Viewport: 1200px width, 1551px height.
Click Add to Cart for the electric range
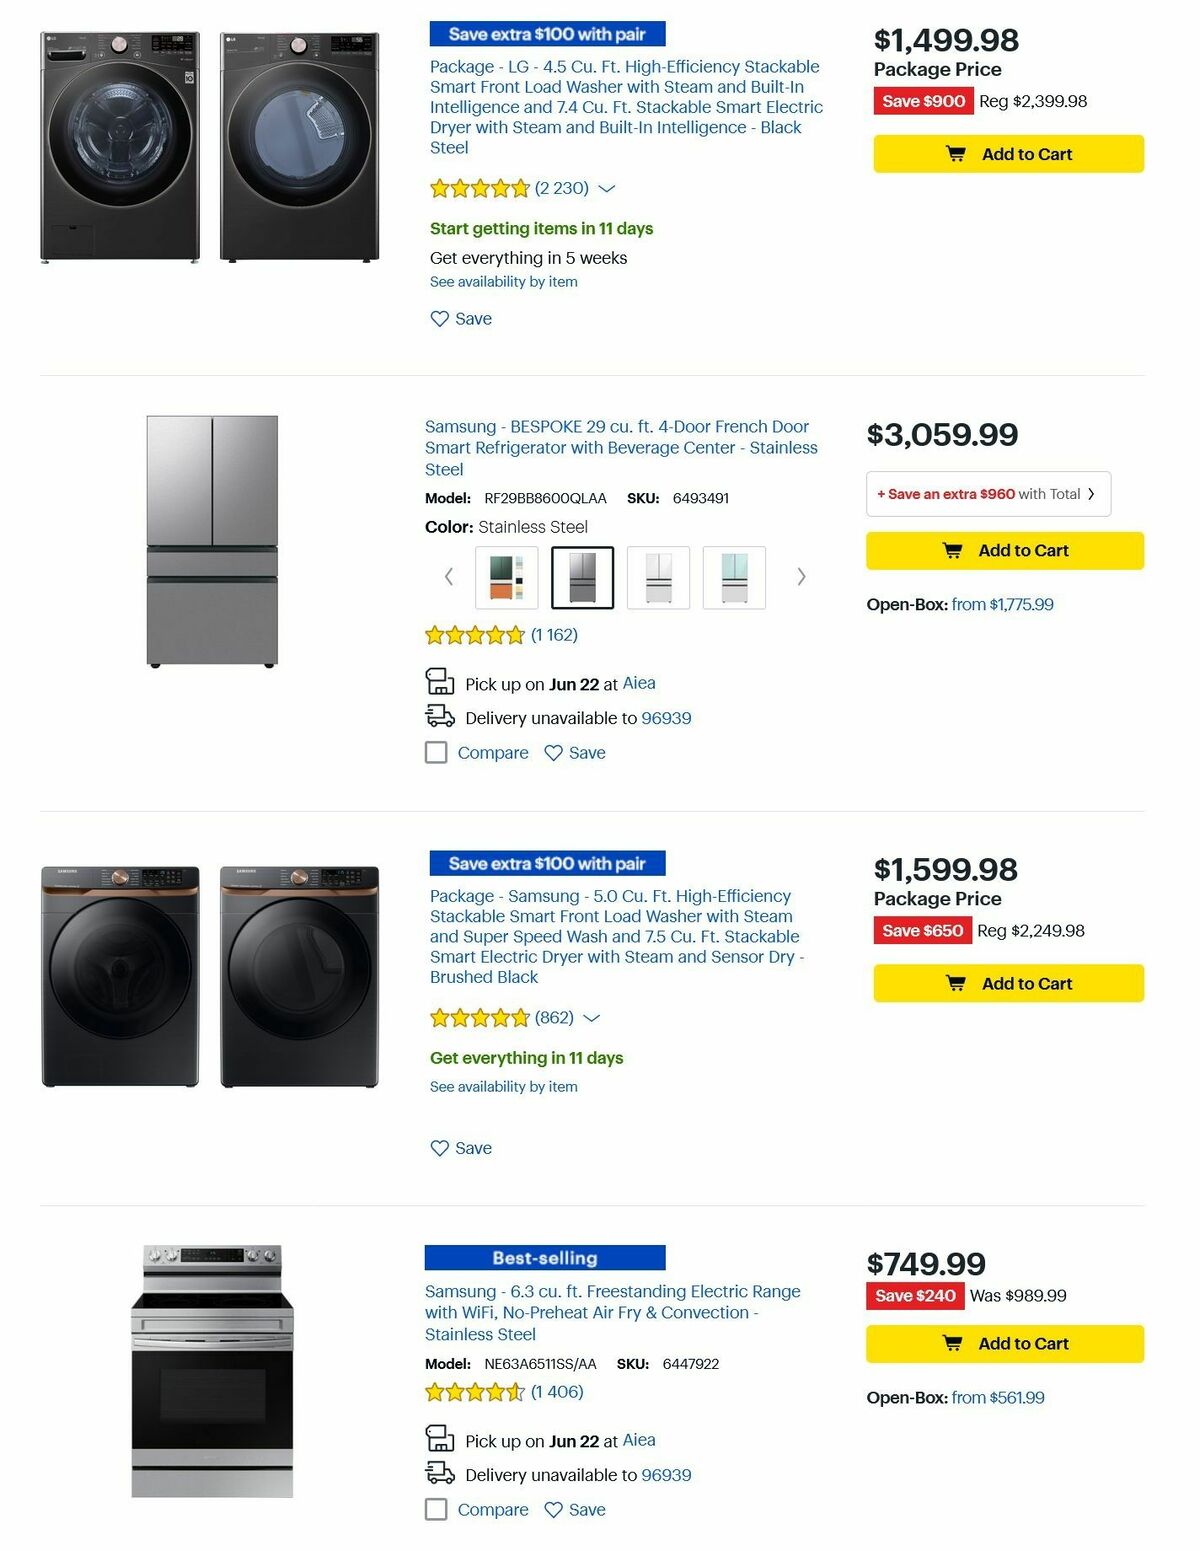click(x=1005, y=1343)
